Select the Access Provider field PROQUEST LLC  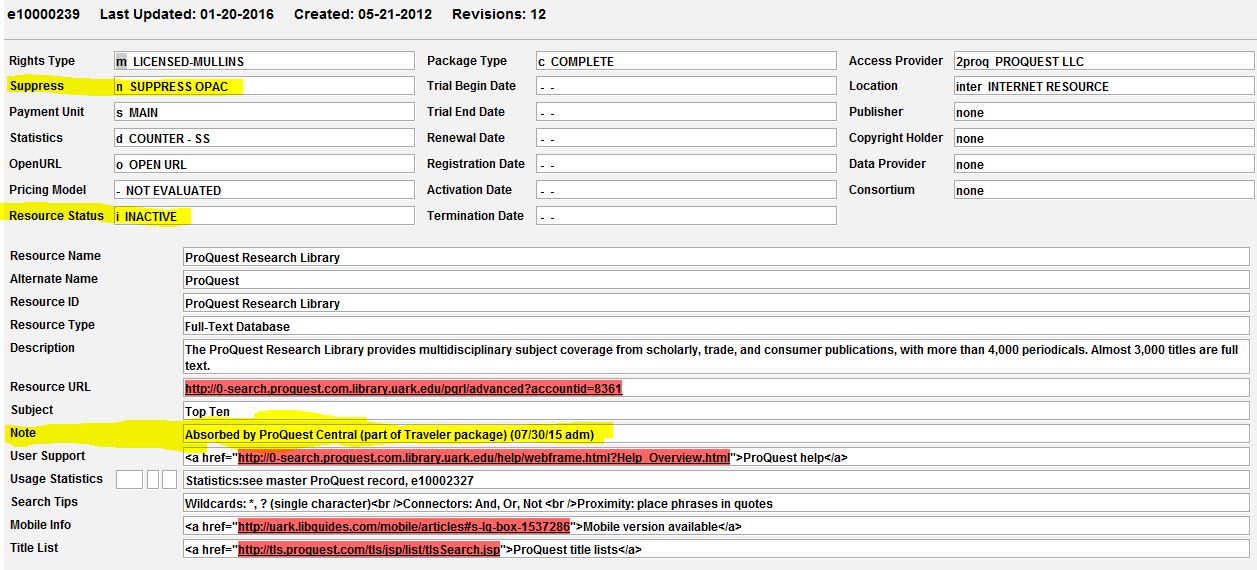pos(1104,61)
